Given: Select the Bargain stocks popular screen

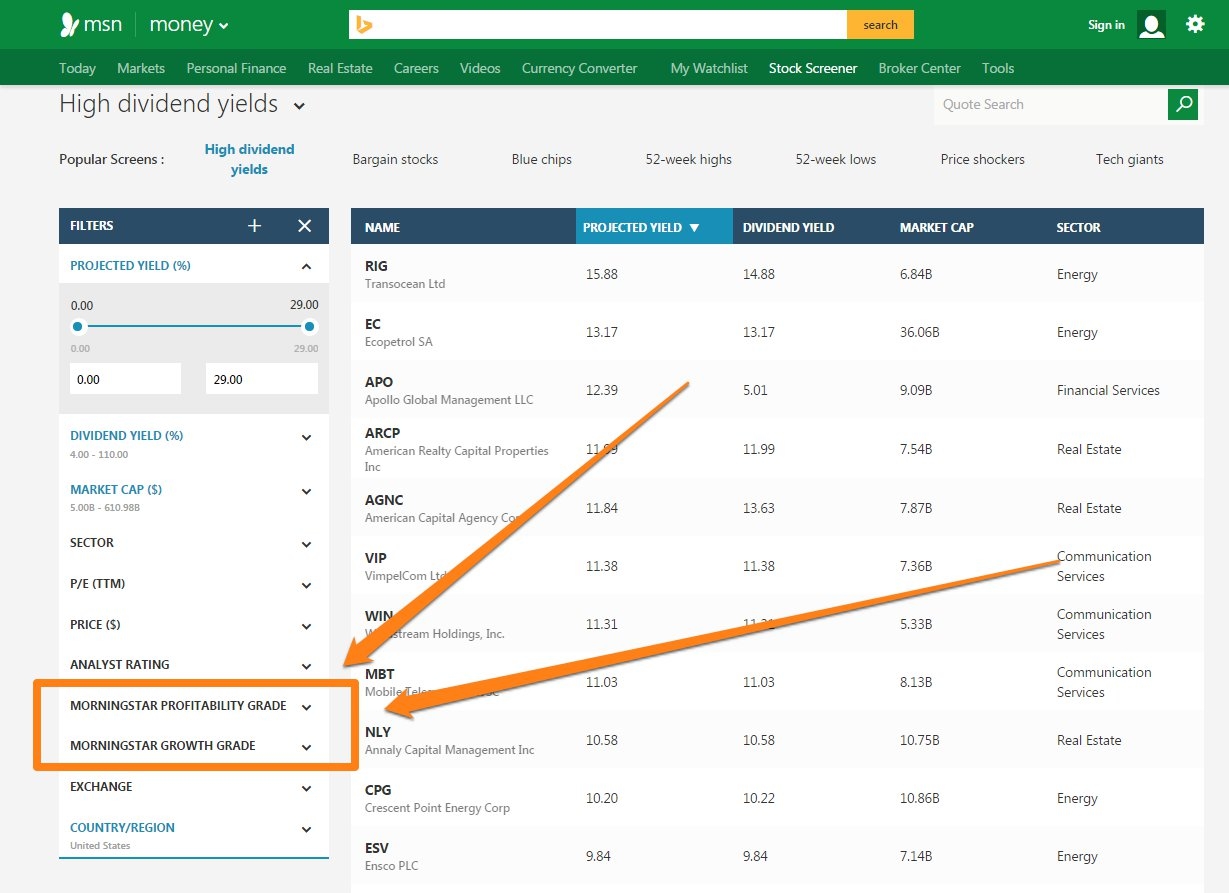Looking at the screenshot, I should tap(395, 159).
